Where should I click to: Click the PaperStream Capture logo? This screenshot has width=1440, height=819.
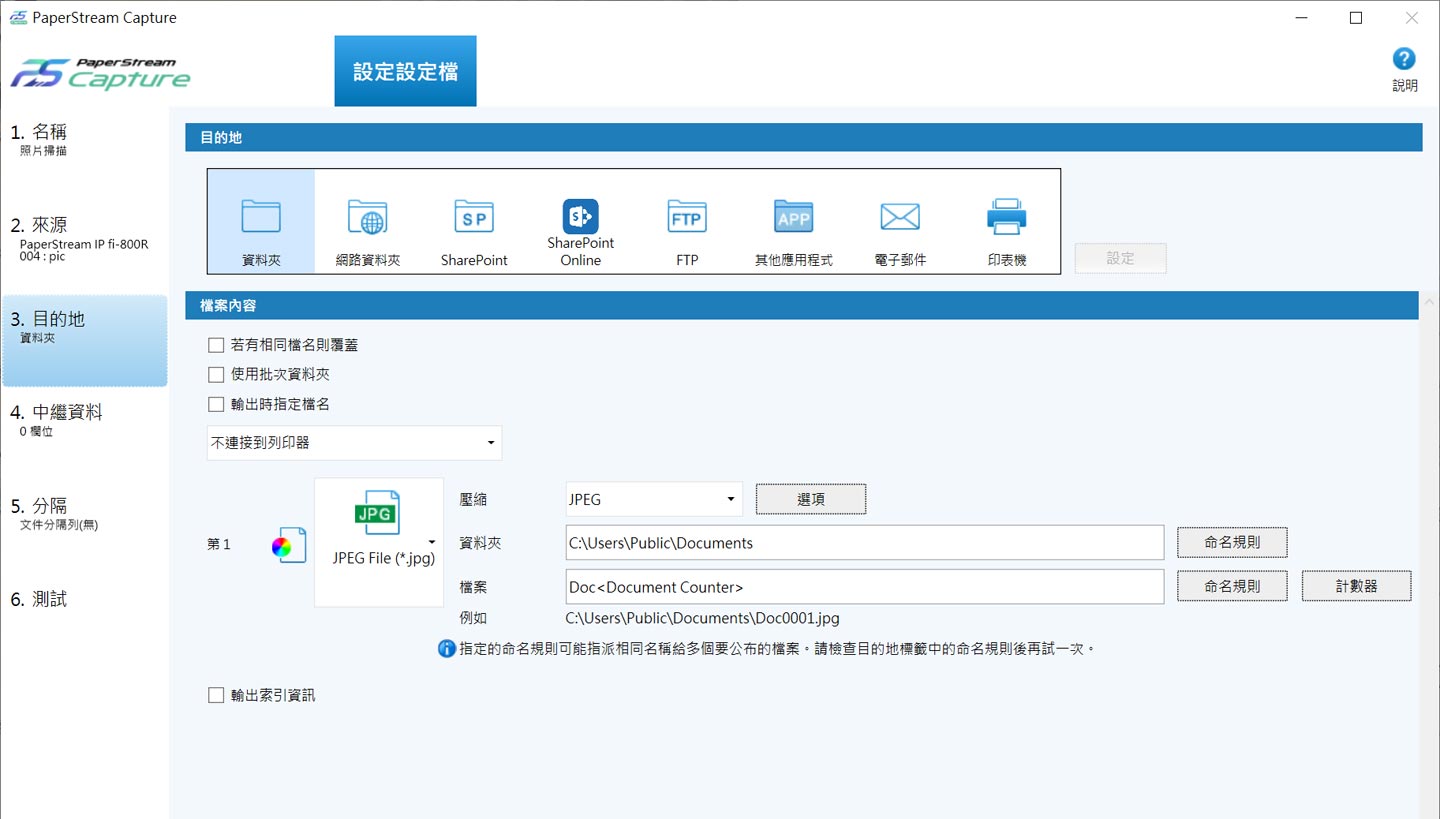pos(100,74)
